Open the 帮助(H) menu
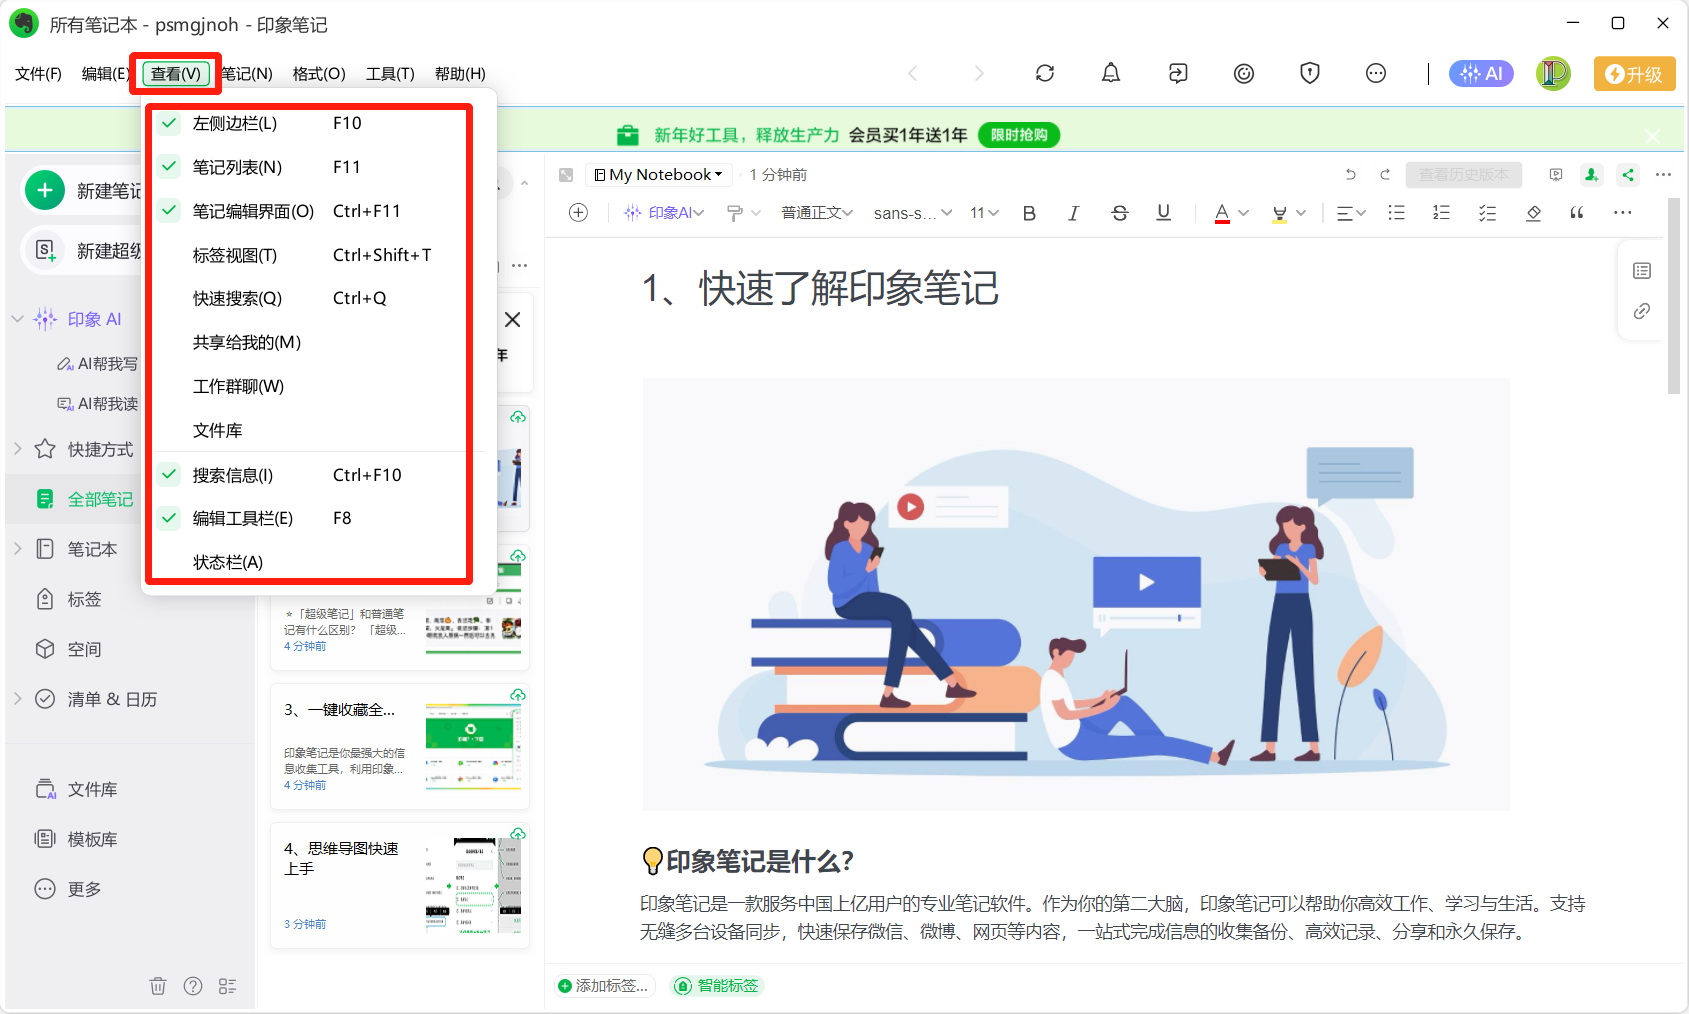1689x1014 pixels. click(x=460, y=74)
